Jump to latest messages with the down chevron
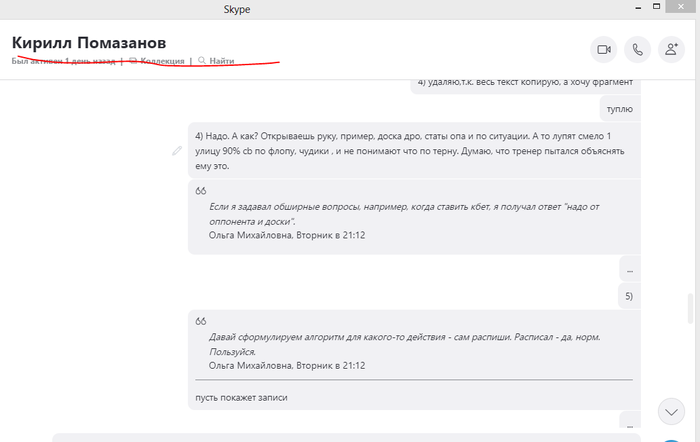Image resolution: width=700 pixels, height=442 pixels. (x=671, y=411)
